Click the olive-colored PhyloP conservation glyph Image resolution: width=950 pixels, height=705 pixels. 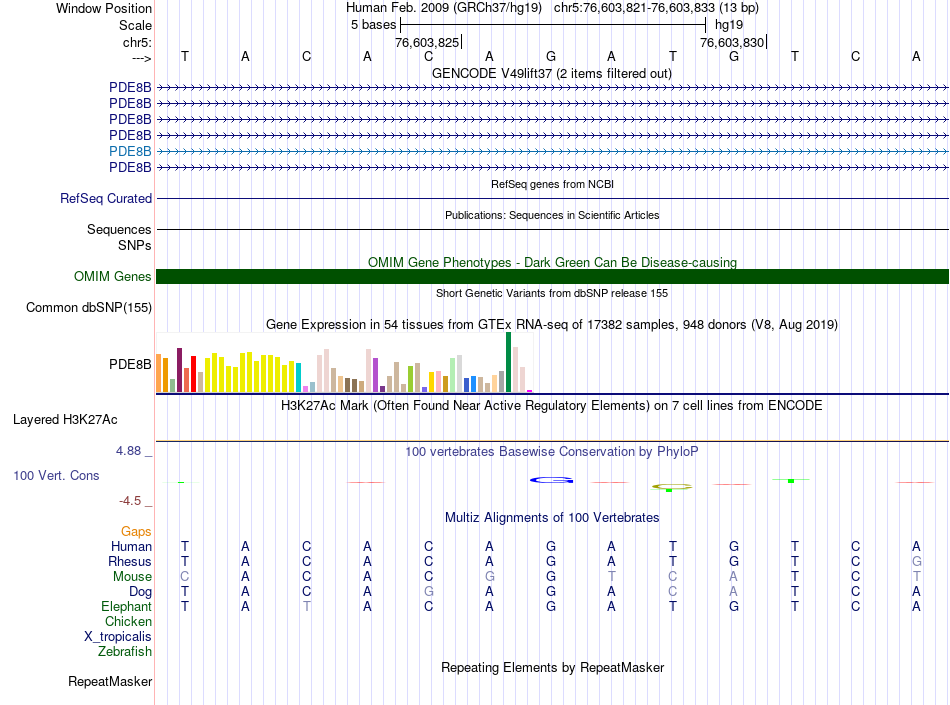click(672, 487)
